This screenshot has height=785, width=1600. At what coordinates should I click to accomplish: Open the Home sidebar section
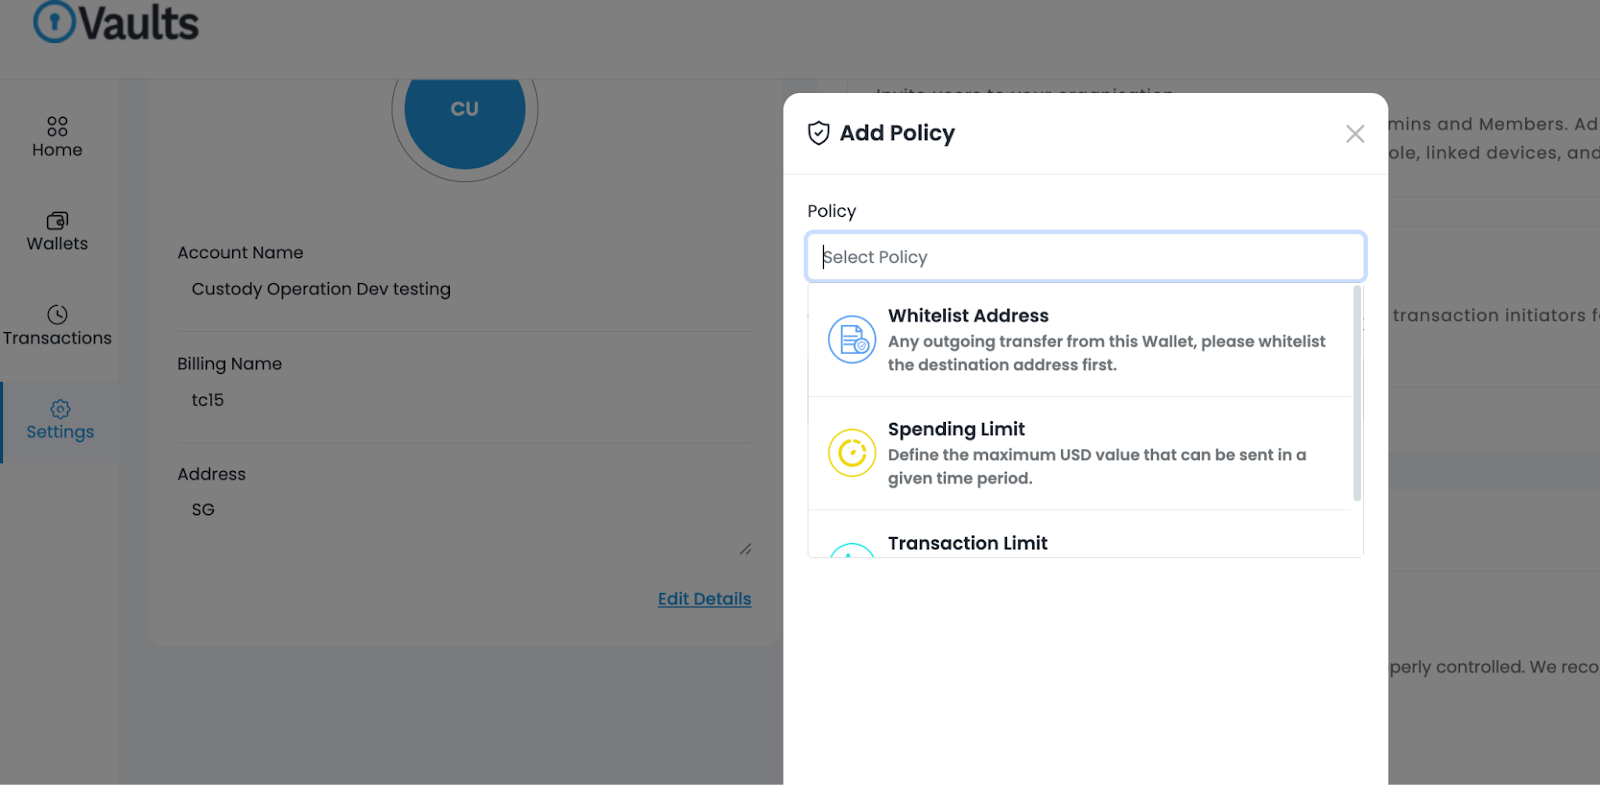point(57,137)
